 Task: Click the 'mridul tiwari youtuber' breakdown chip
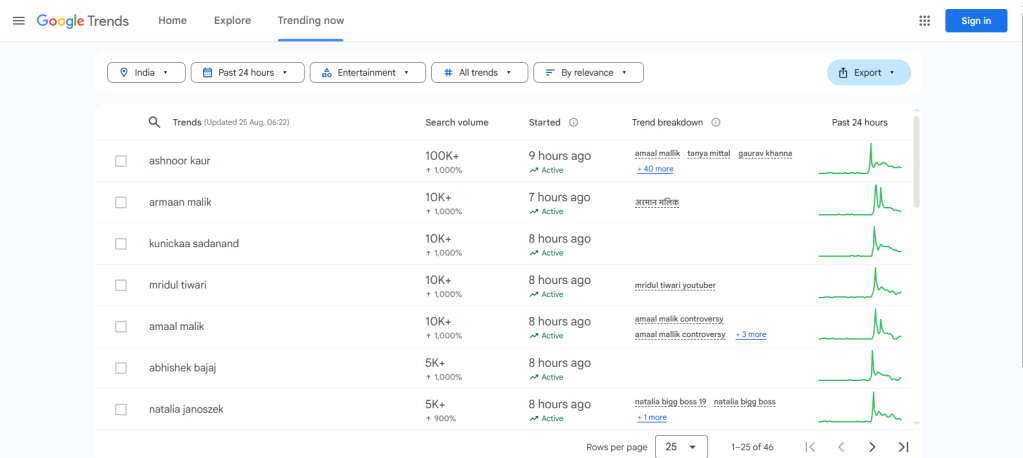point(675,286)
